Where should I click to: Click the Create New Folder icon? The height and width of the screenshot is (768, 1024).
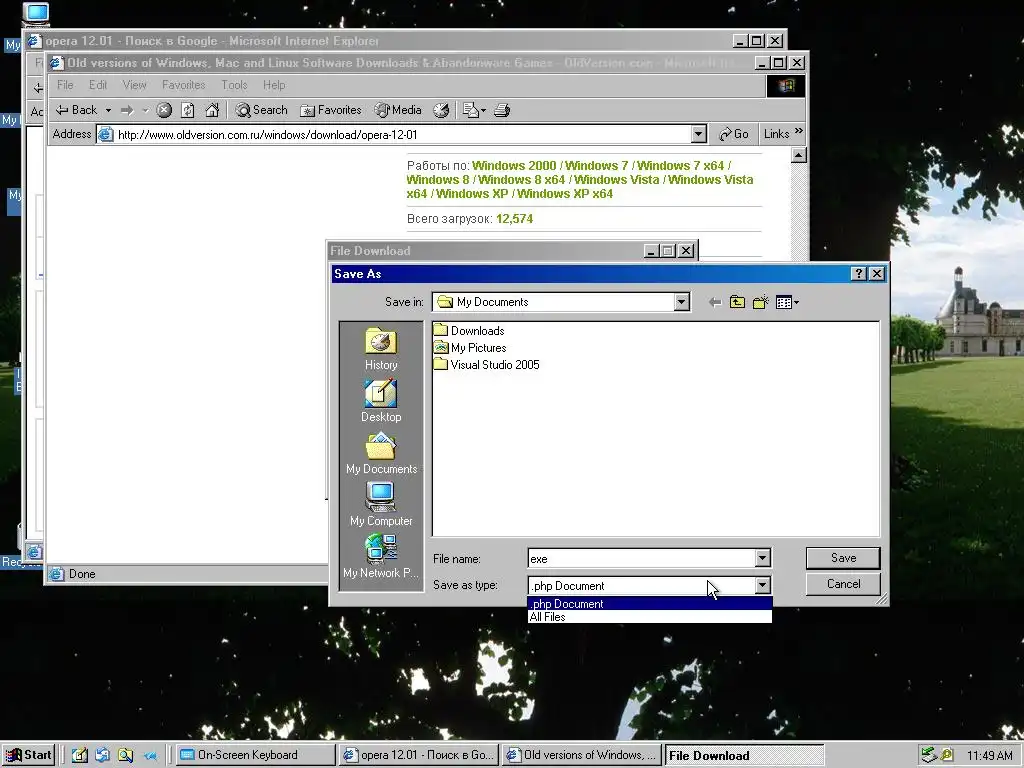(760, 302)
